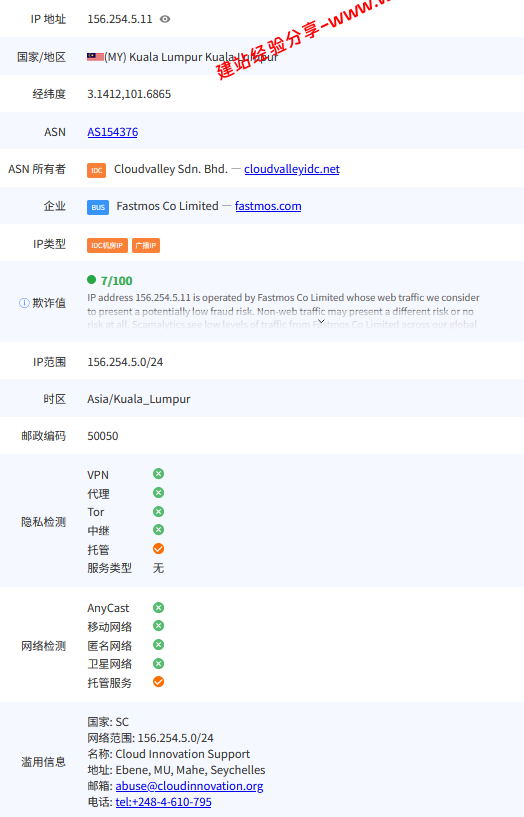Image resolution: width=524 pixels, height=817 pixels.
Task: Open the abuse@cloudinnovation.org email link
Action: [189, 786]
